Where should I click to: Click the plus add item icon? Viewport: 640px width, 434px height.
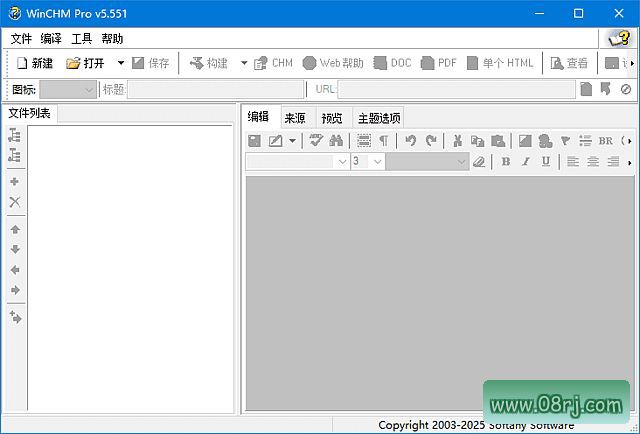click(15, 182)
